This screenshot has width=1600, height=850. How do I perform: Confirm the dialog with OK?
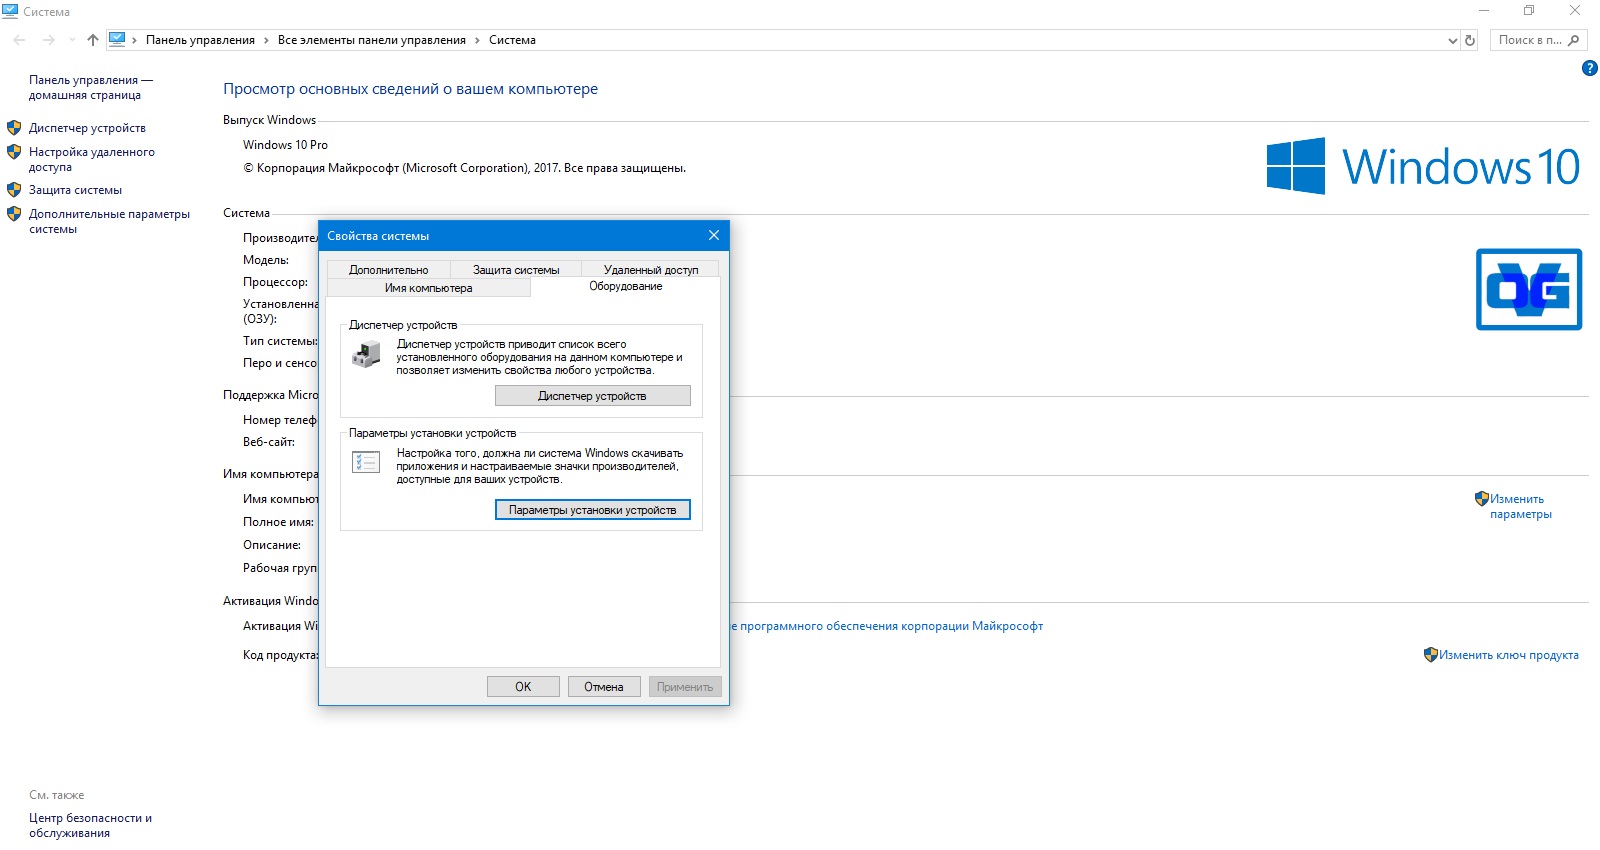(523, 687)
